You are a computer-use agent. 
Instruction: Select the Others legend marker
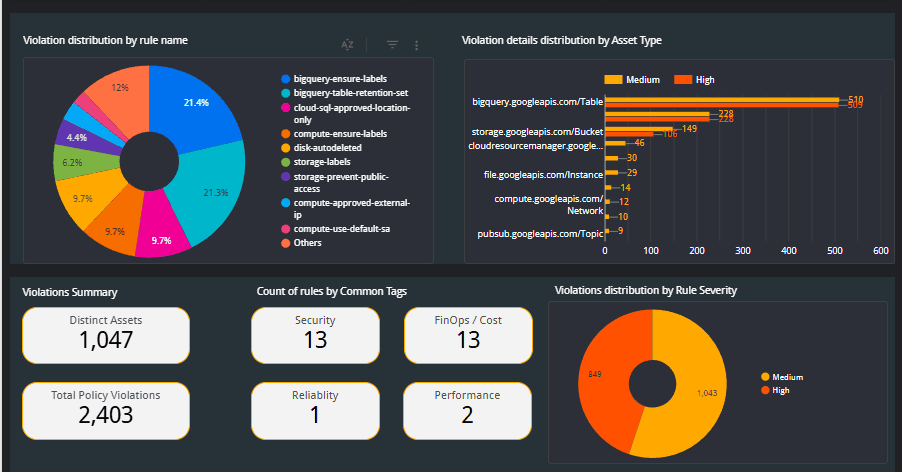click(x=285, y=242)
